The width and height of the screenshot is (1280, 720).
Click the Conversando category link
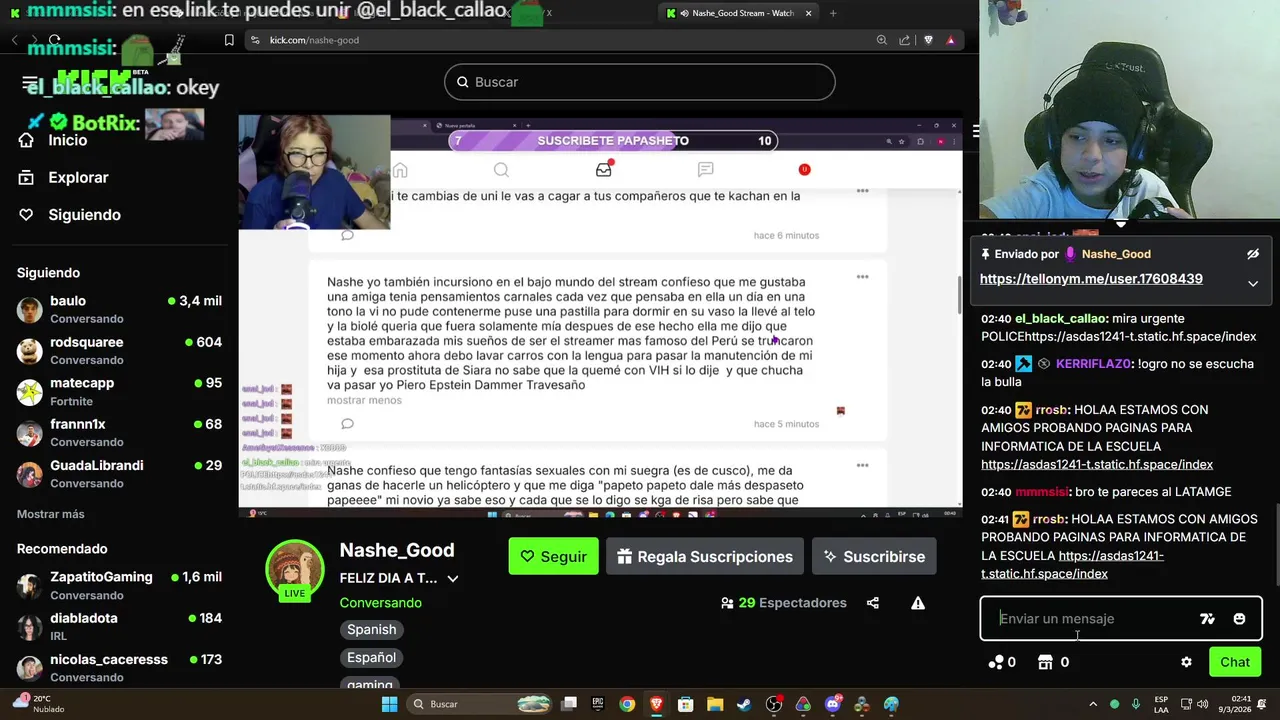[381, 603]
